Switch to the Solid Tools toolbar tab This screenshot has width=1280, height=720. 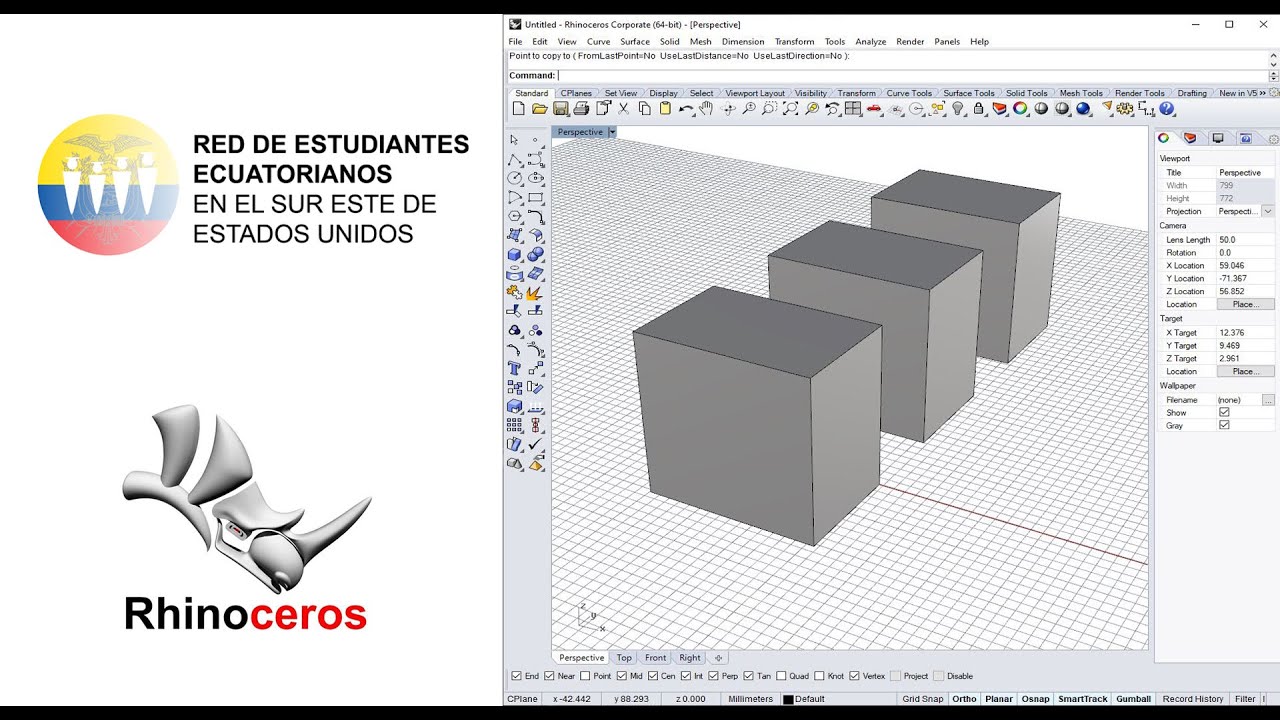(x=1026, y=93)
